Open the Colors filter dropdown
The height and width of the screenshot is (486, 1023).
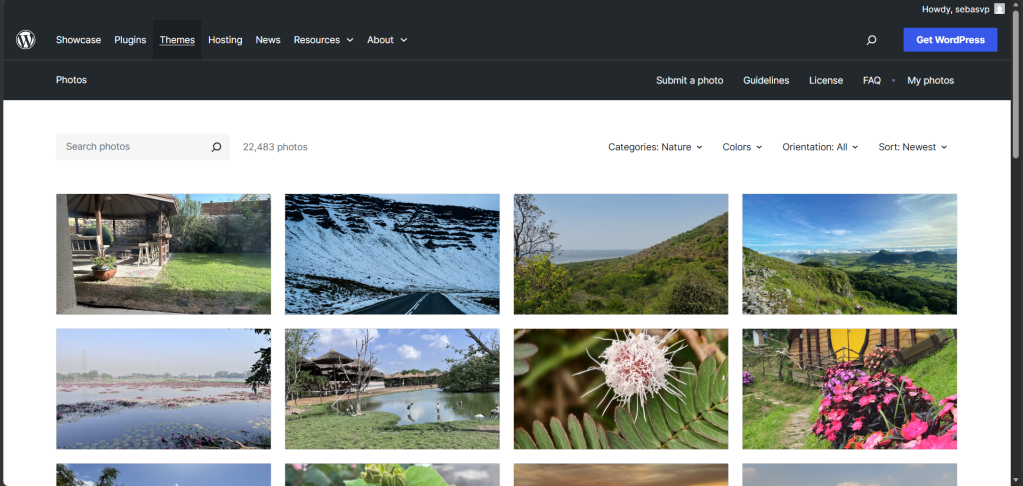[x=742, y=147]
